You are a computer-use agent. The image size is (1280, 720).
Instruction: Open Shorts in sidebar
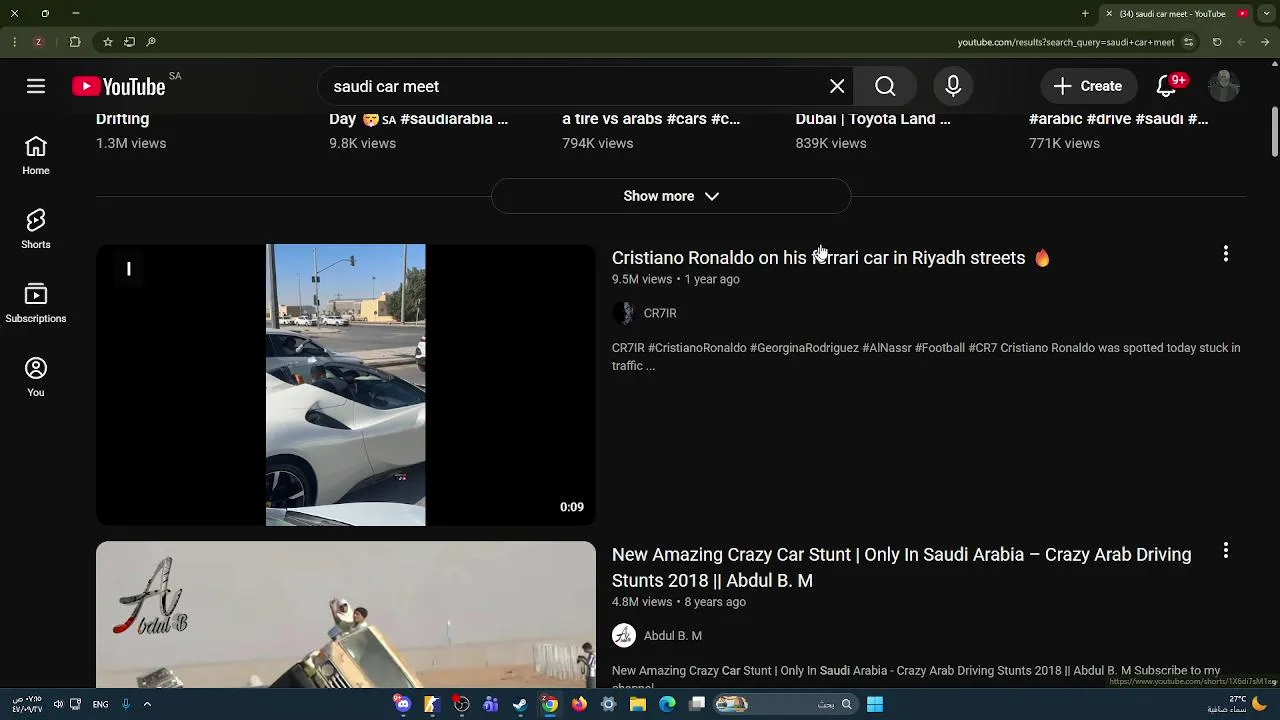(36, 230)
